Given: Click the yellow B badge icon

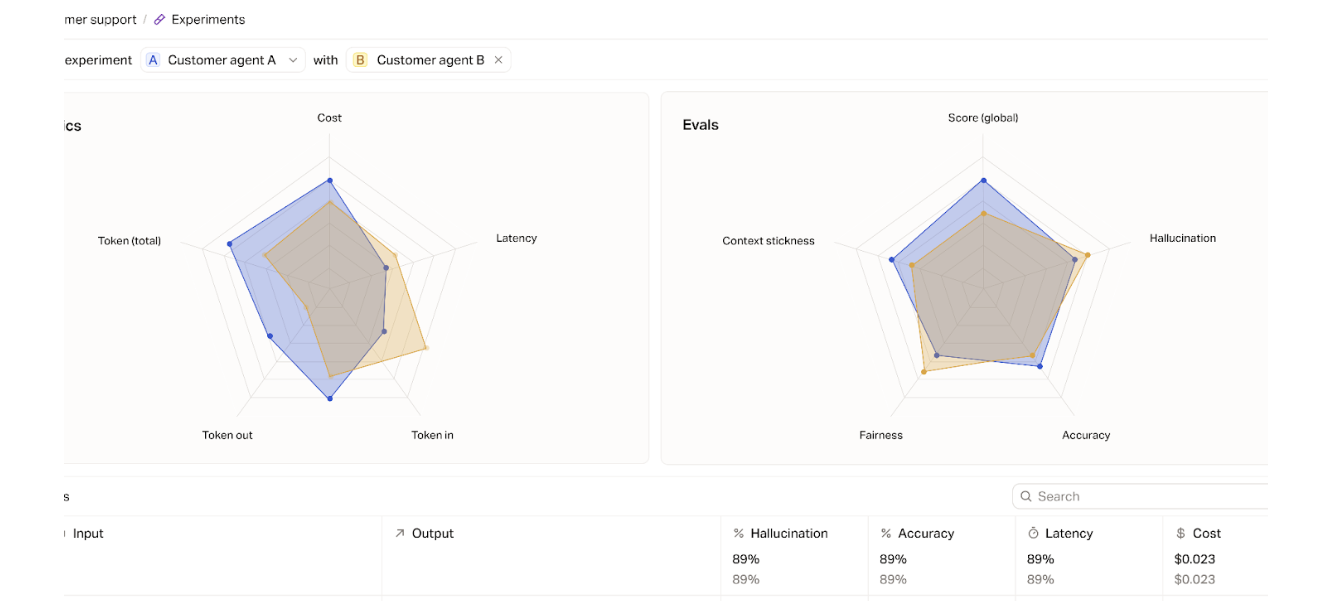Looking at the screenshot, I should point(360,60).
